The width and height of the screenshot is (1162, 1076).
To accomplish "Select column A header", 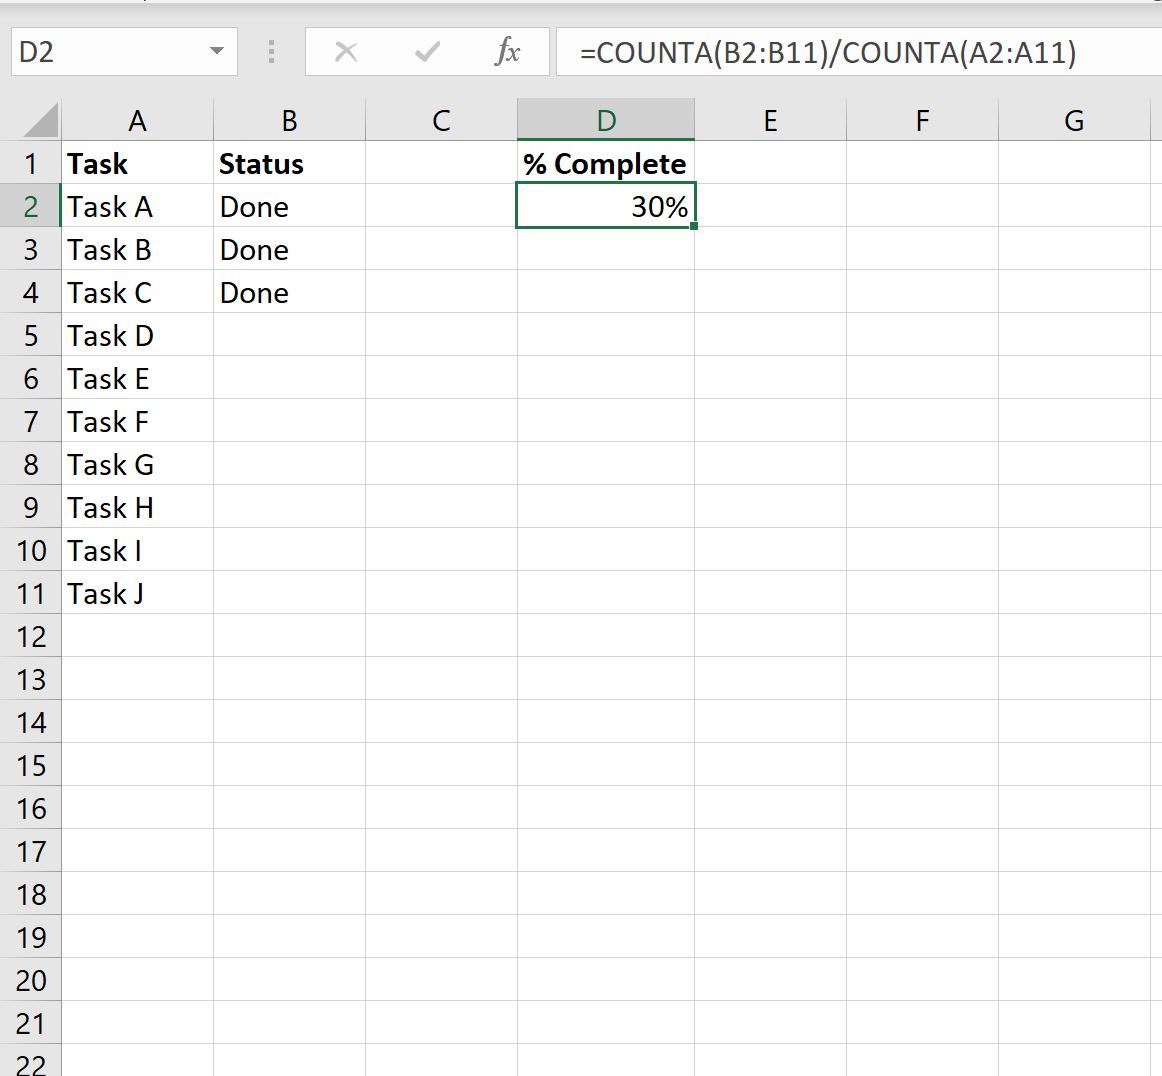I will click(137, 119).
